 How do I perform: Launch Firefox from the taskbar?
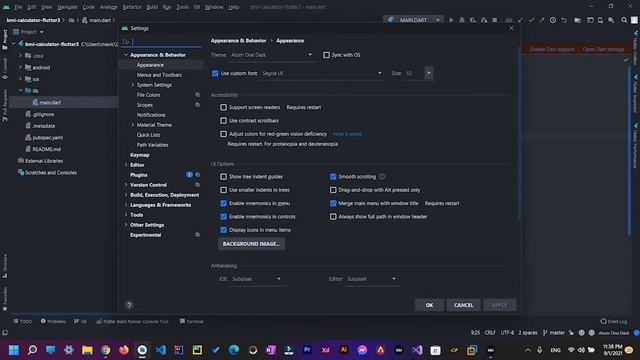point(124,350)
